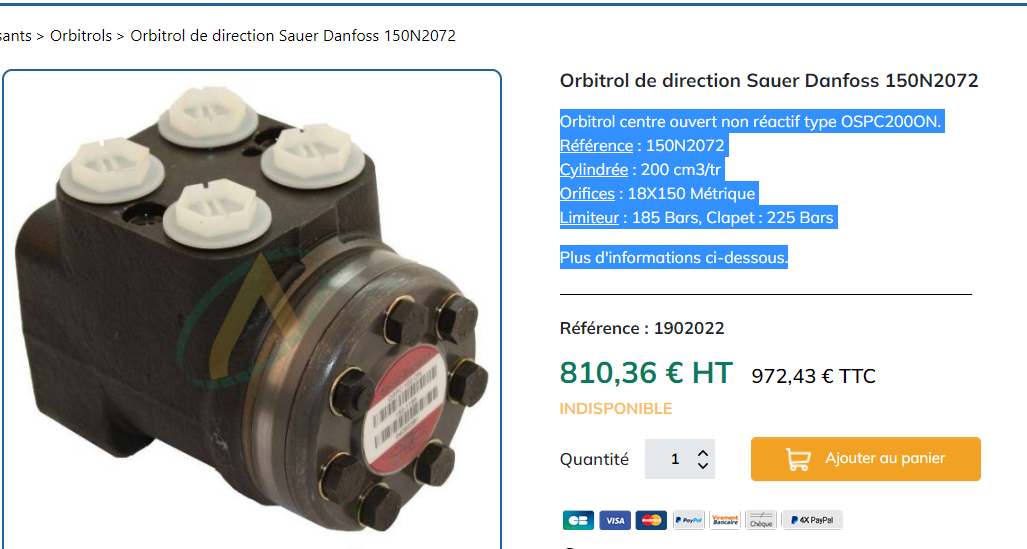The image size is (1027, 549).
Task: Click the last breadcrumb Orbitrol de direction Sauer Danfoss
Action: [x=293, y=35]
